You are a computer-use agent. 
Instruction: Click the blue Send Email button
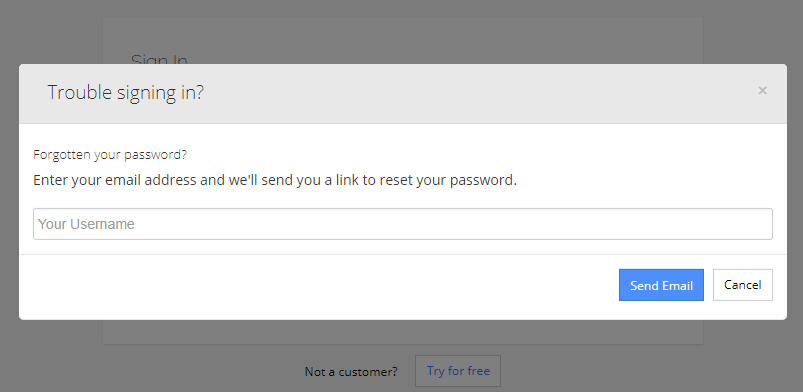tap(661, 285)
